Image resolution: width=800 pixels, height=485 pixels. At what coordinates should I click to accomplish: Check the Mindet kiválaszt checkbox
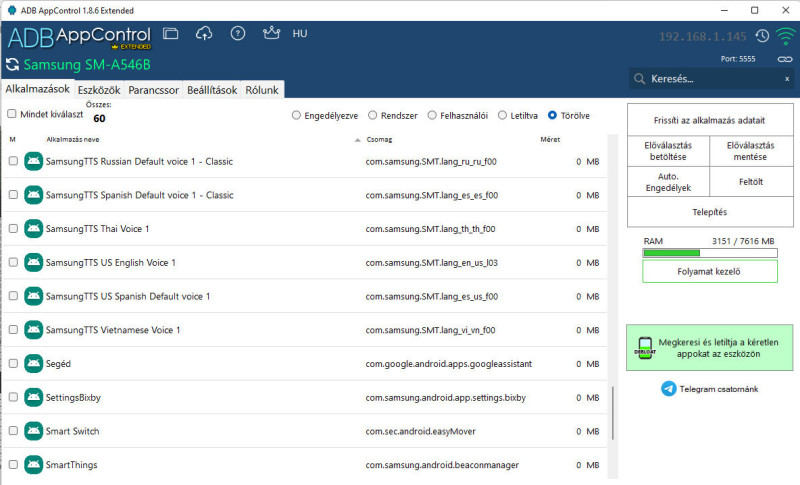point(12,114)
